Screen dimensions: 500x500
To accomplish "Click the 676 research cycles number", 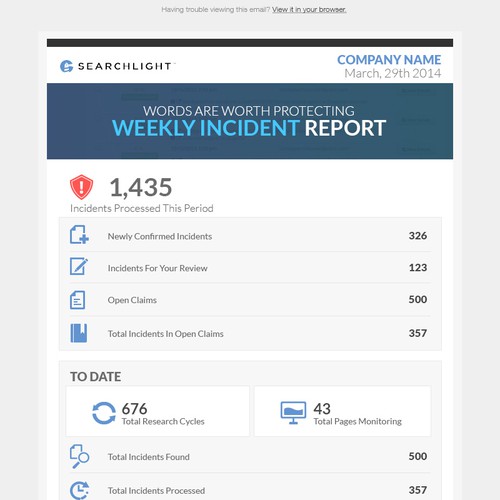I will point(134,409).
